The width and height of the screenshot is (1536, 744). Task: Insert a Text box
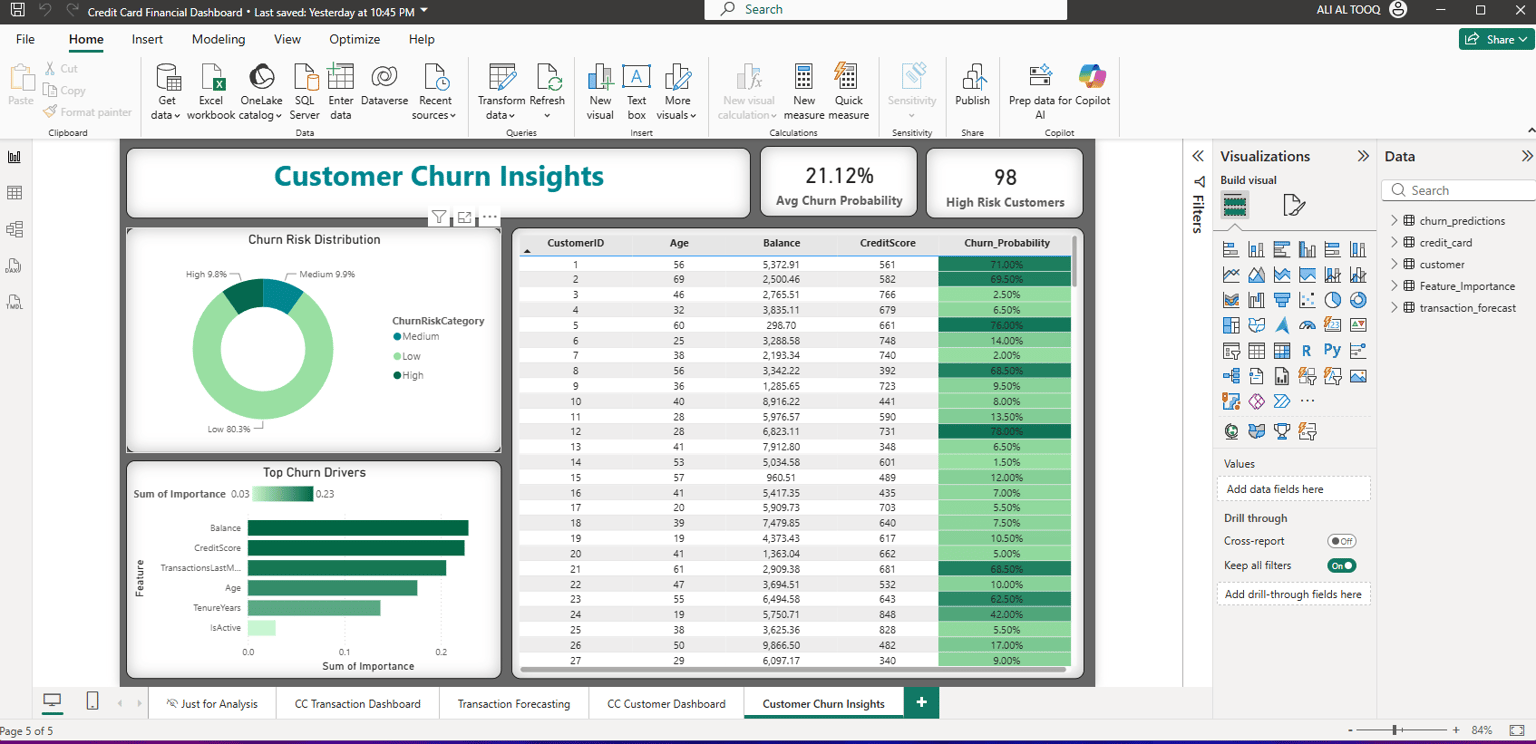tap(637, 78)
